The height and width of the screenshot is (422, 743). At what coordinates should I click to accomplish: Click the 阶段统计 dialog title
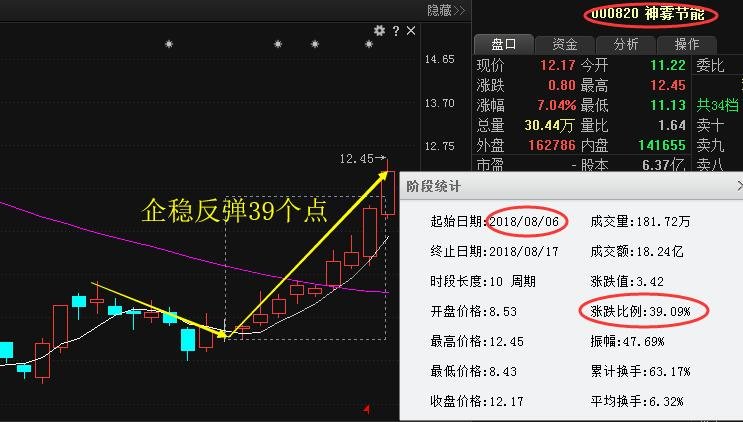433,186
